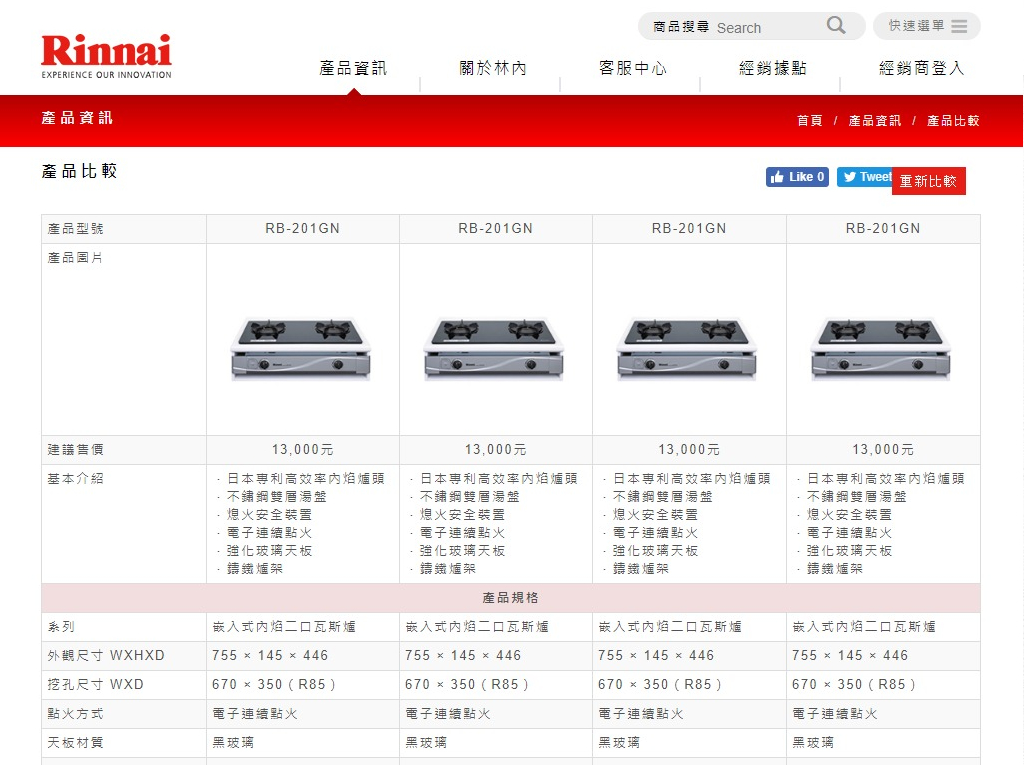Screen dimensions: 1024x765
Task: Open the fourth column's stove product image
Action: [x=881, y=348]
